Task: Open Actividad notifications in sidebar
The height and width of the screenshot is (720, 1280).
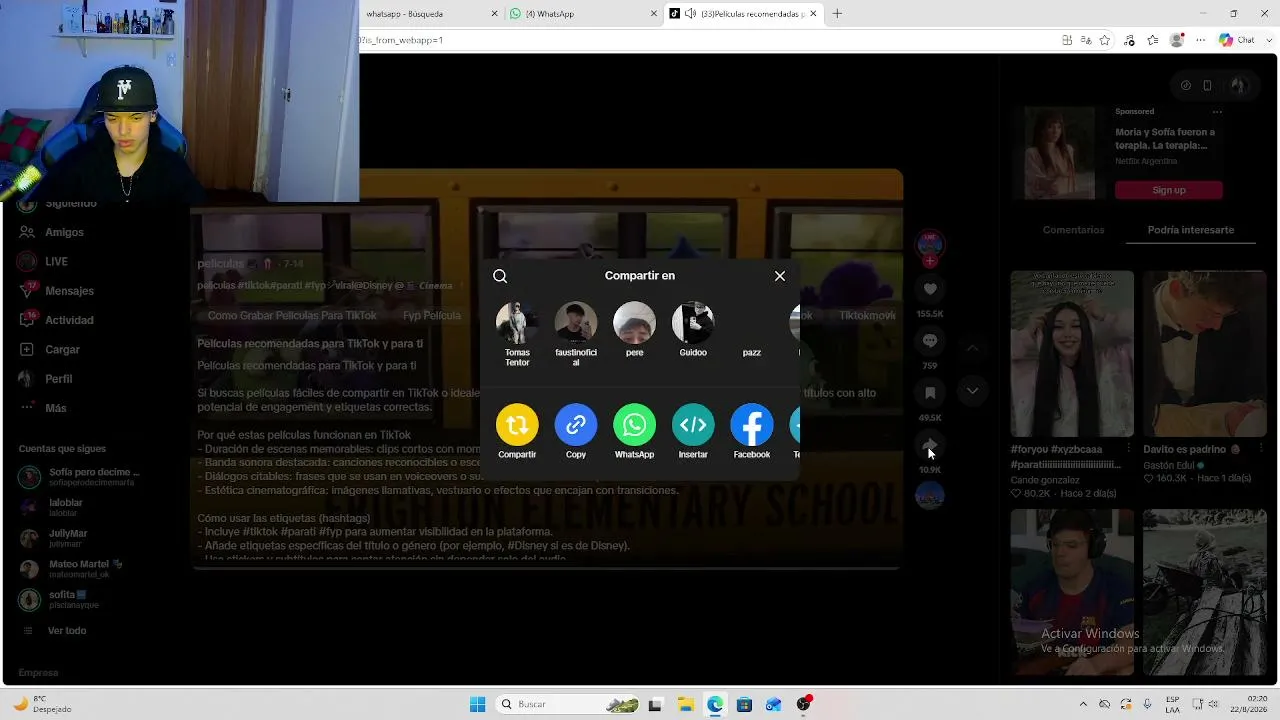Action: pos(69,320)
